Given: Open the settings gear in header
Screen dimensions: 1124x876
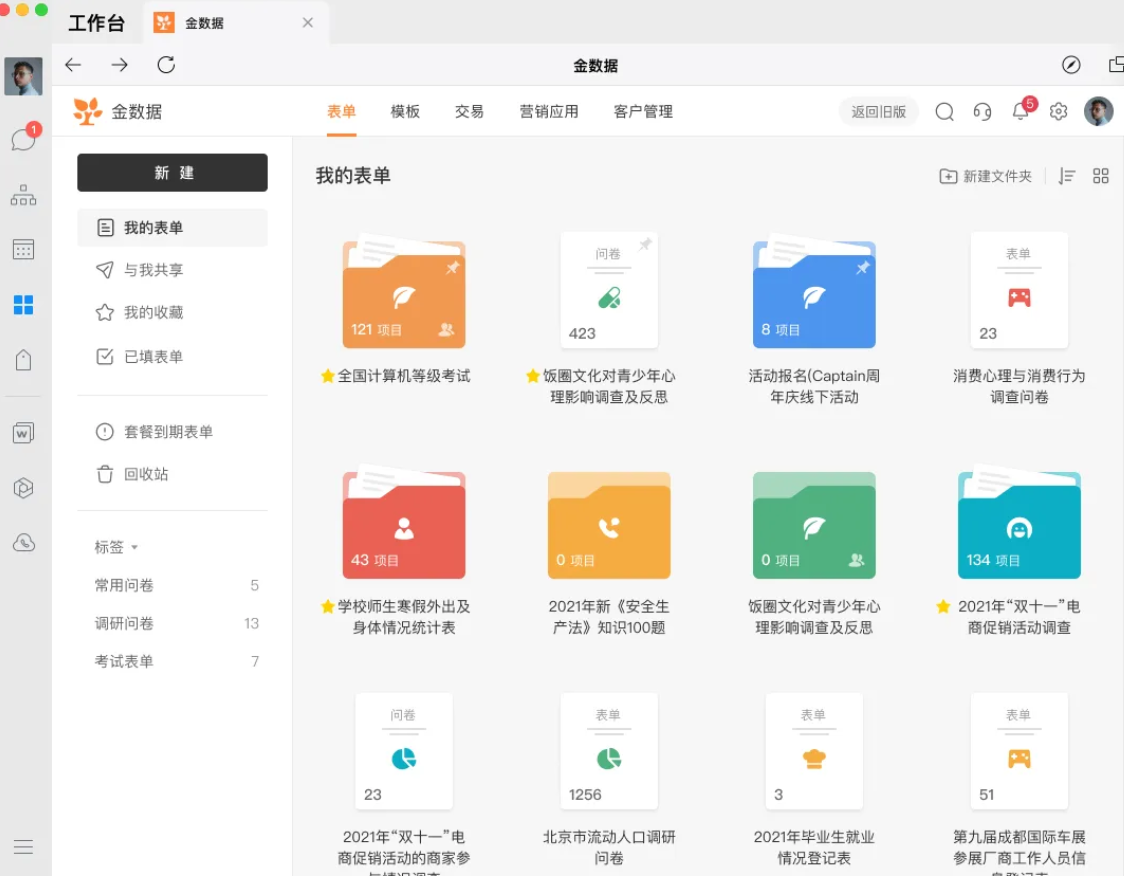Looking at the screenshot, I should click(1058, 112).
